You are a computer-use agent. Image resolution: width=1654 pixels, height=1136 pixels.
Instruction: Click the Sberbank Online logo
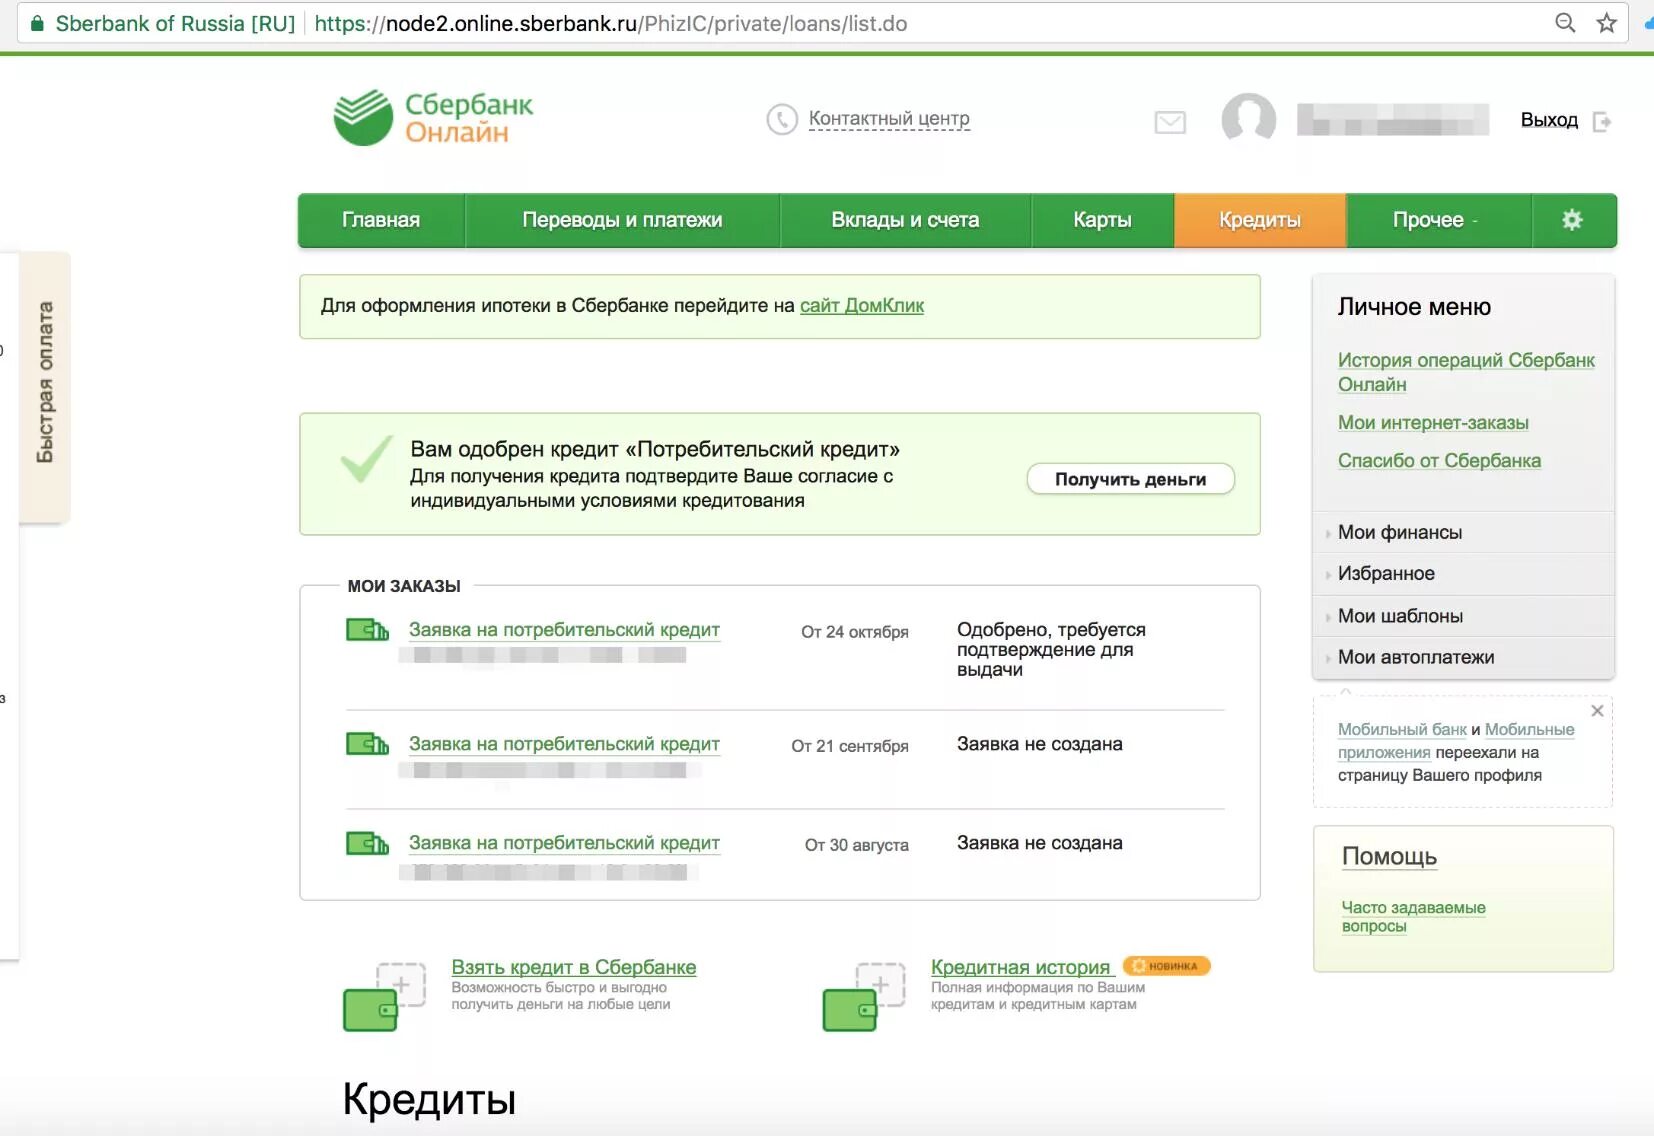pyautogui.click(x=433, y=118)
